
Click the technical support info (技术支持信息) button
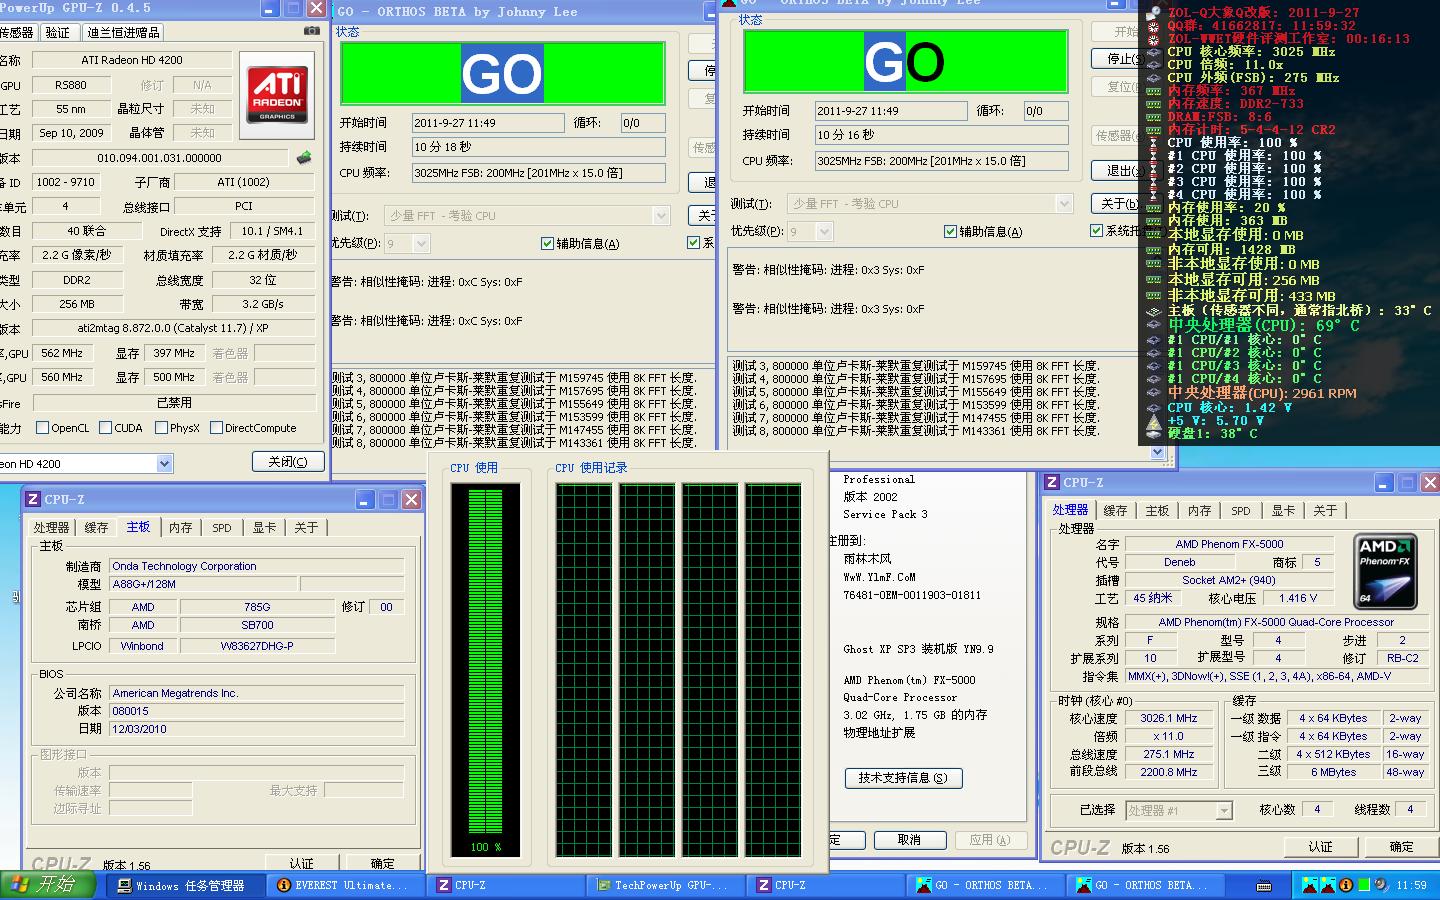[x=903, y=778]
